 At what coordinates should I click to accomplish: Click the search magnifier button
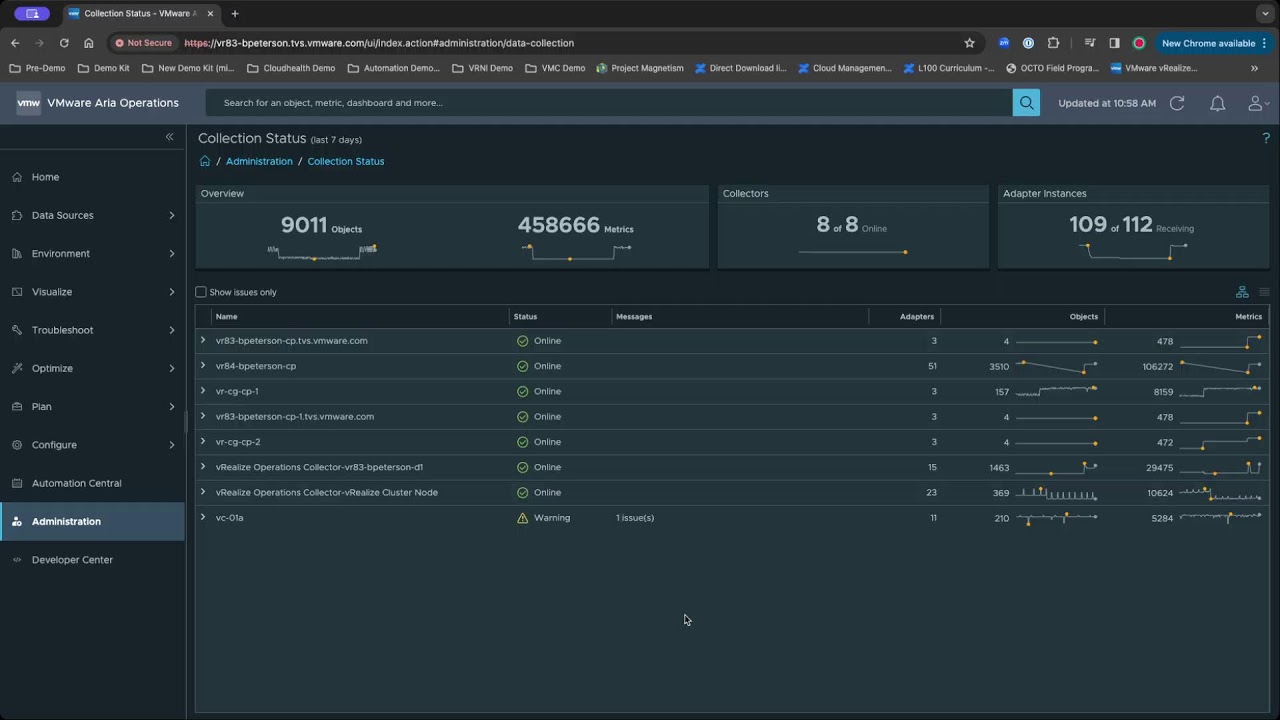click(x=1026, y=103)
